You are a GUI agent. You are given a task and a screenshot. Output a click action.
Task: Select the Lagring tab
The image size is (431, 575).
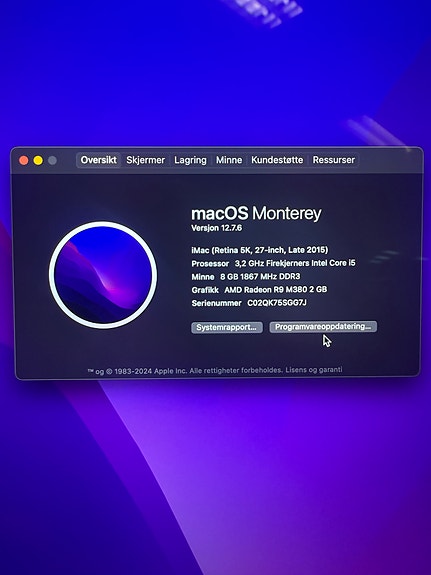coord(190,160)
